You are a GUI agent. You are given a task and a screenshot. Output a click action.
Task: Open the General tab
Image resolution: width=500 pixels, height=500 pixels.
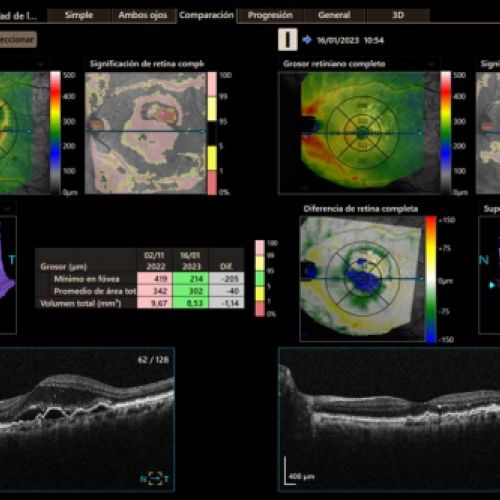click(334, 15)
